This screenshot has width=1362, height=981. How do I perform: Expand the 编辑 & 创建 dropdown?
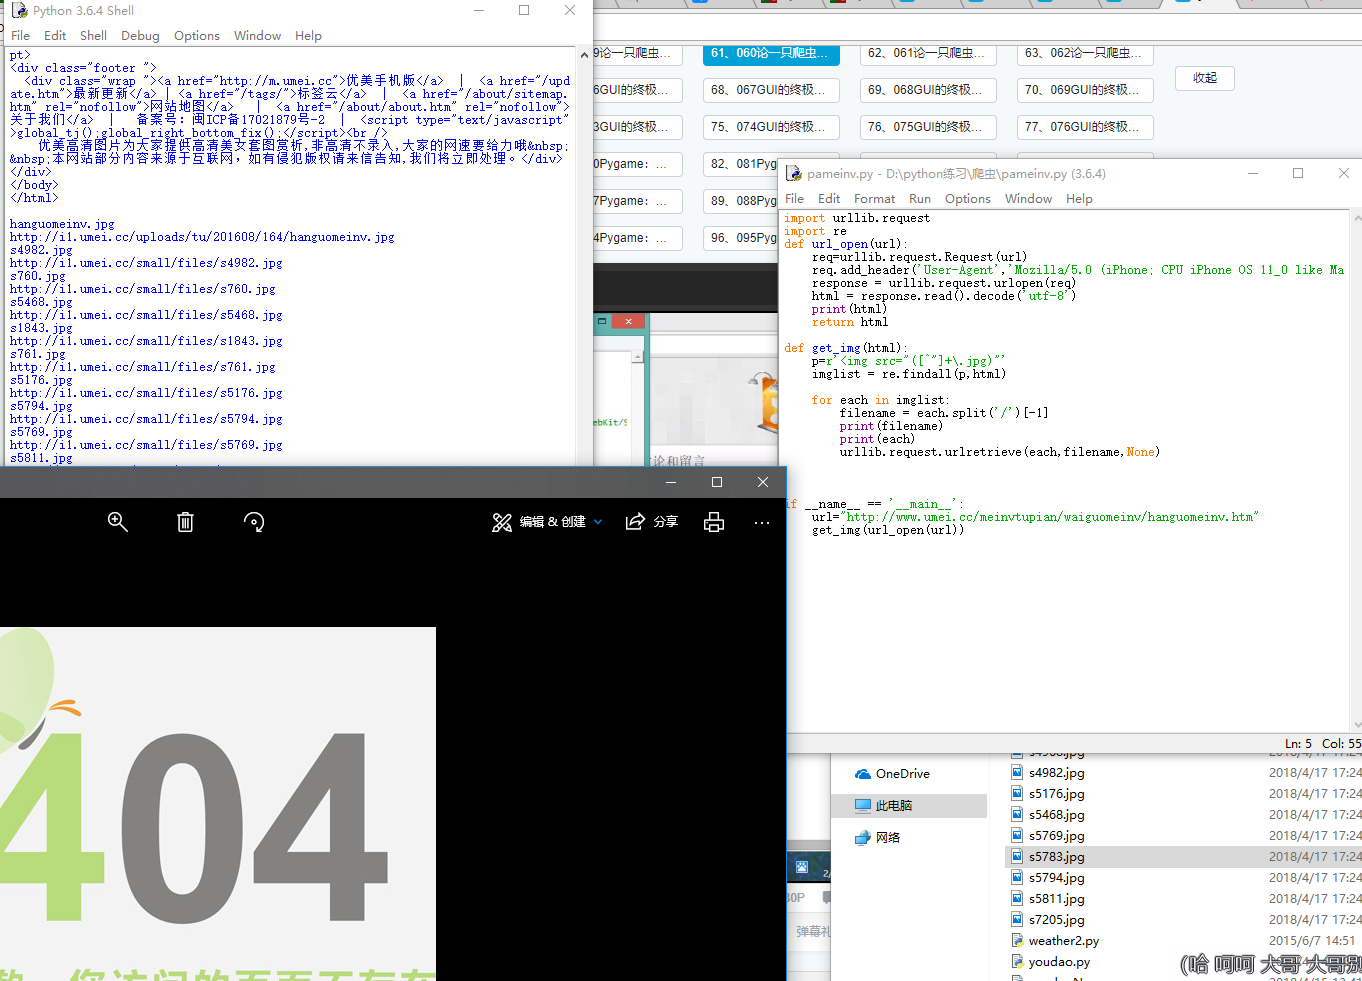pos(598,522)
